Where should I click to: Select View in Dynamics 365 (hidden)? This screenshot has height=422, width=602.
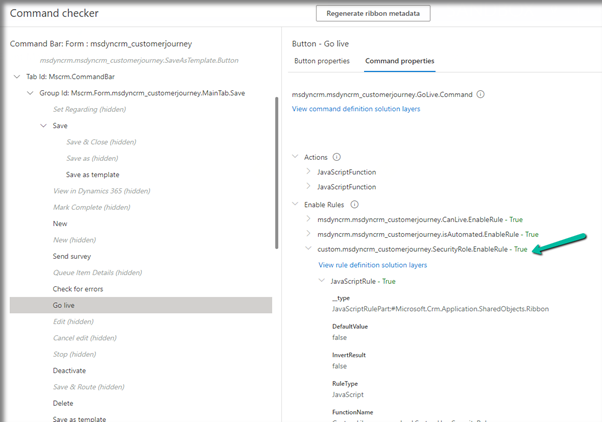tap(101, 191)
